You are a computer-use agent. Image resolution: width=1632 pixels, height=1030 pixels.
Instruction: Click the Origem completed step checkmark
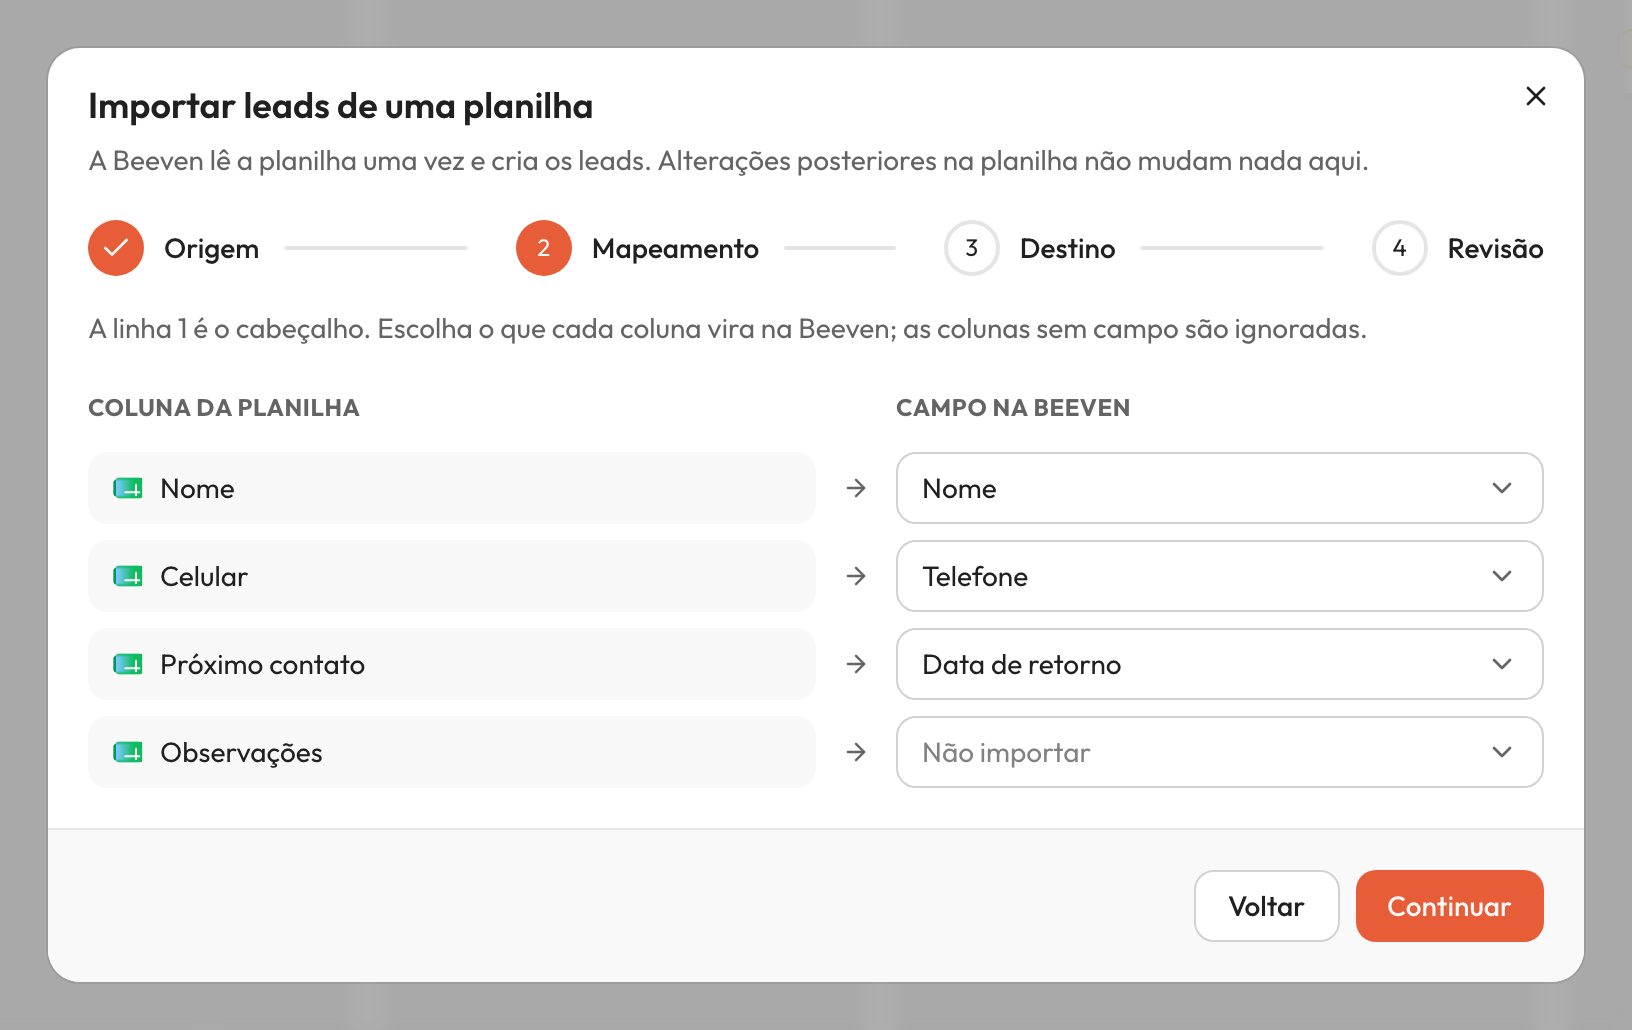pyautogui.click(x=116, y=248)
